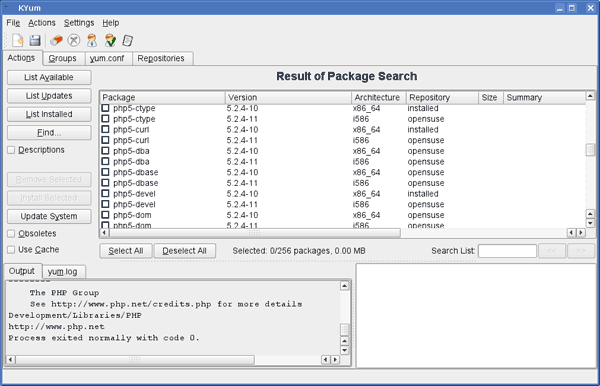Click output panel horizontal scroll left-end arrow
The image size is (600, 386).
coord(11,360)
